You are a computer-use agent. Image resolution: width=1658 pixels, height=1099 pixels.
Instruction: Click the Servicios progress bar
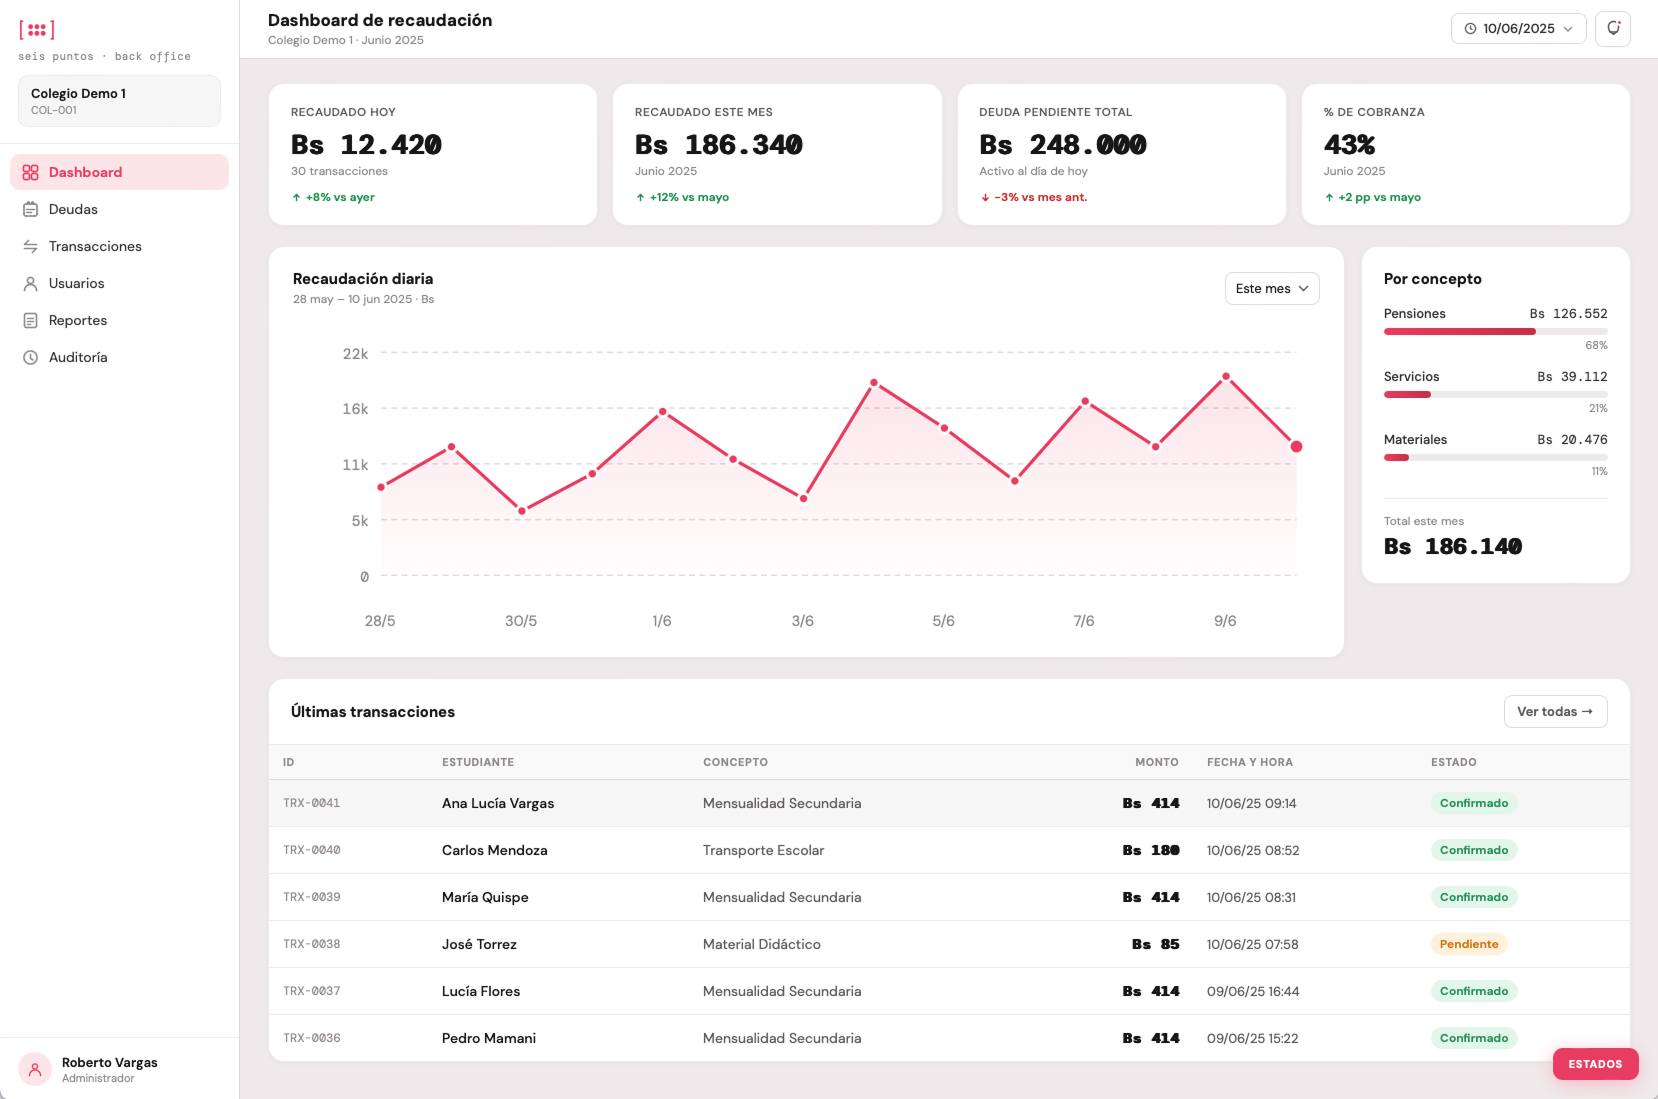pyautogui.click(x=1495, y=394)
